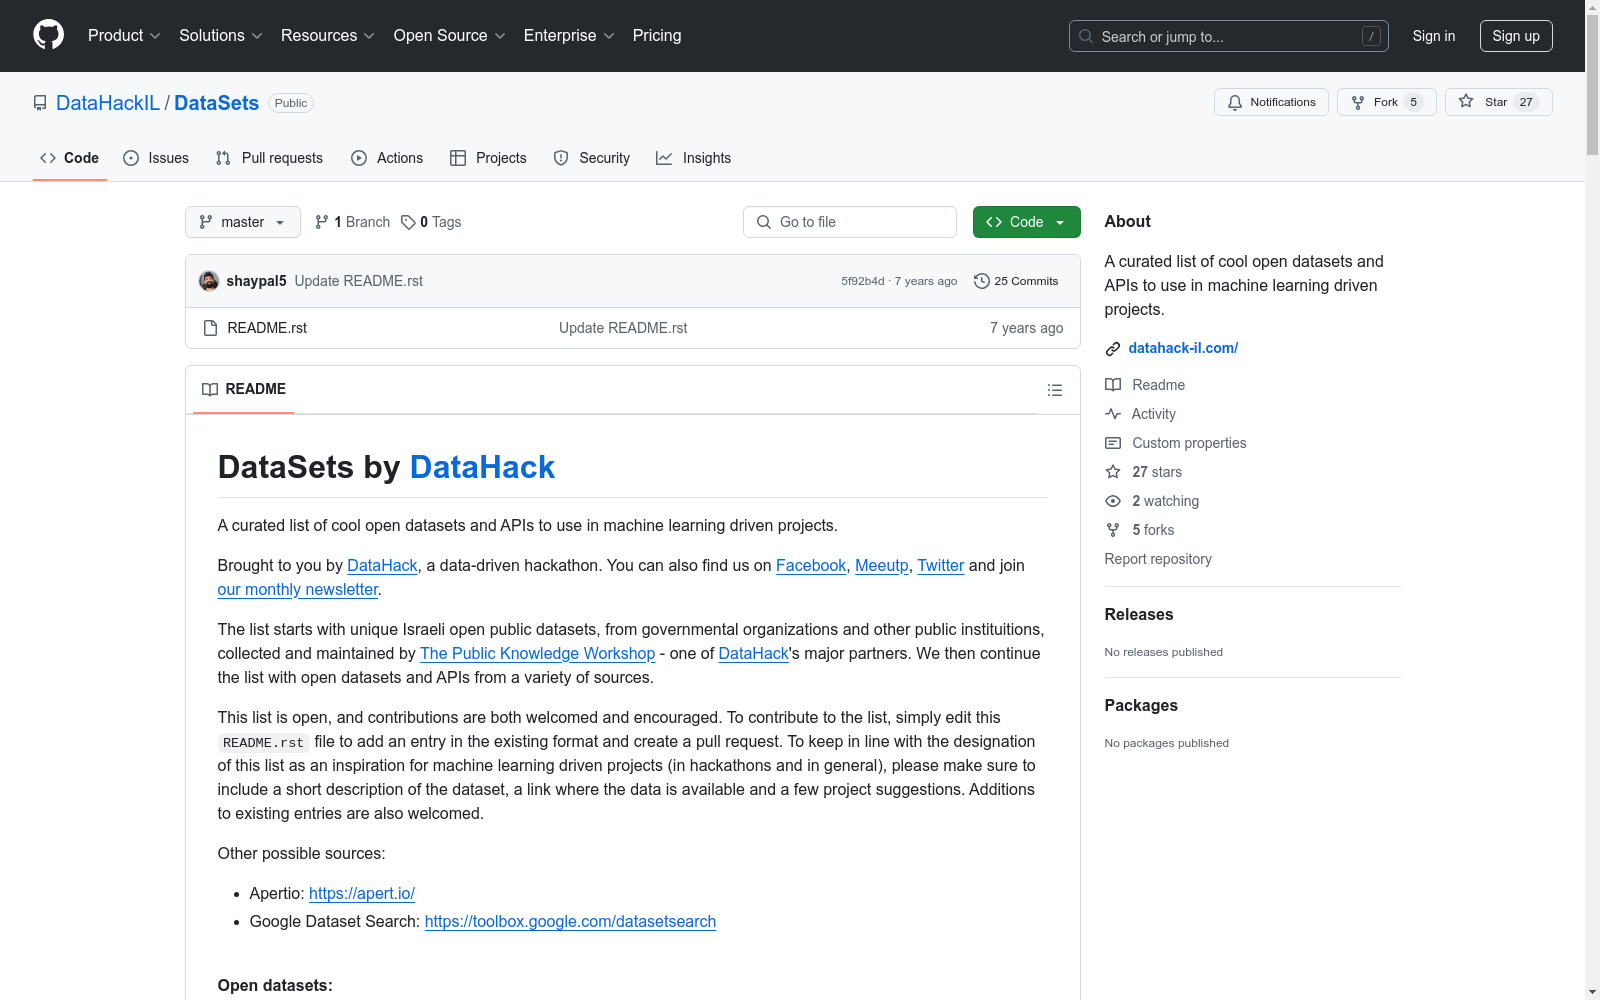Click the Packages heading

coord(1141,705)
